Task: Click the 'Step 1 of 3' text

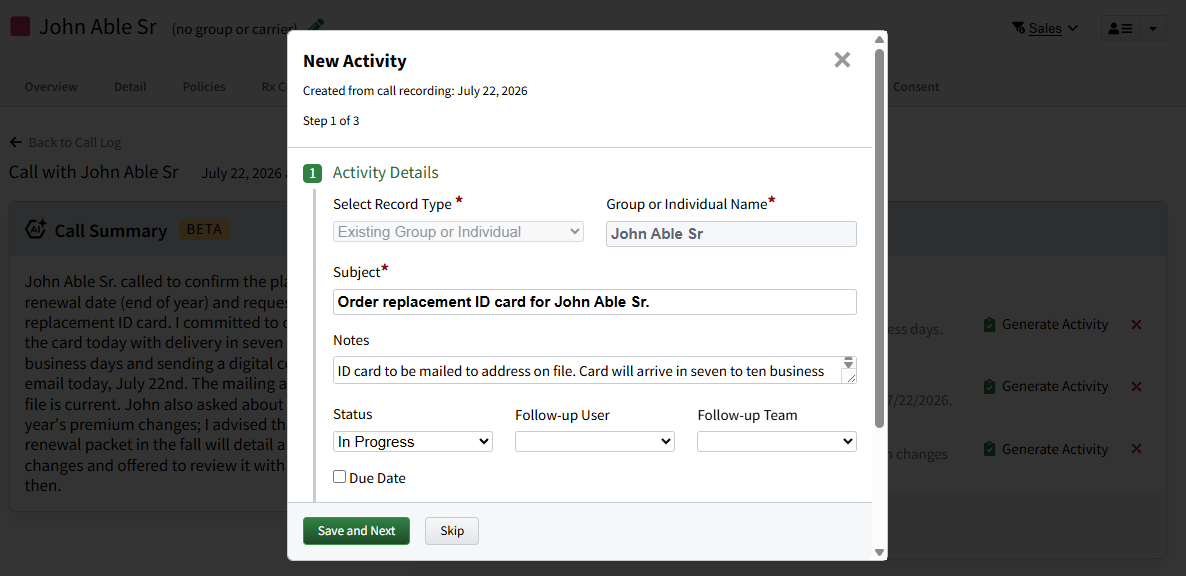Action: pyautogui.click(x=331, y=121)
